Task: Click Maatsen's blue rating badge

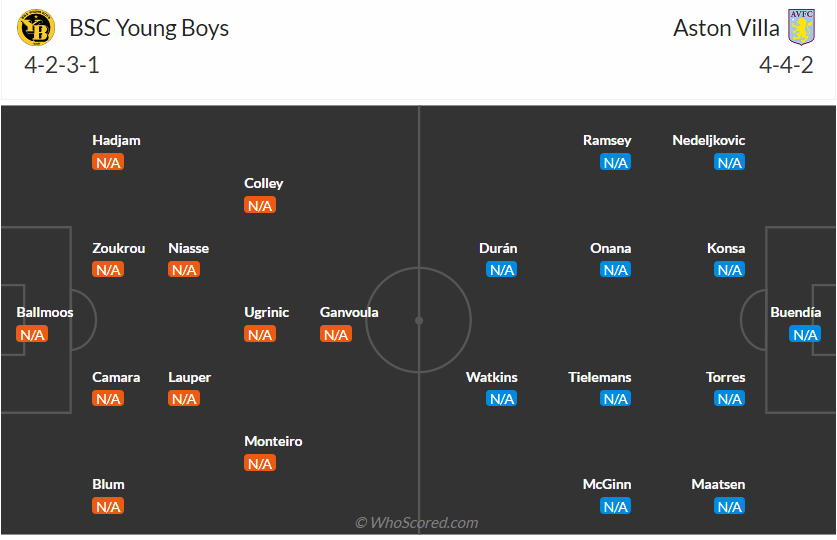Action: (x=730, y=507)
